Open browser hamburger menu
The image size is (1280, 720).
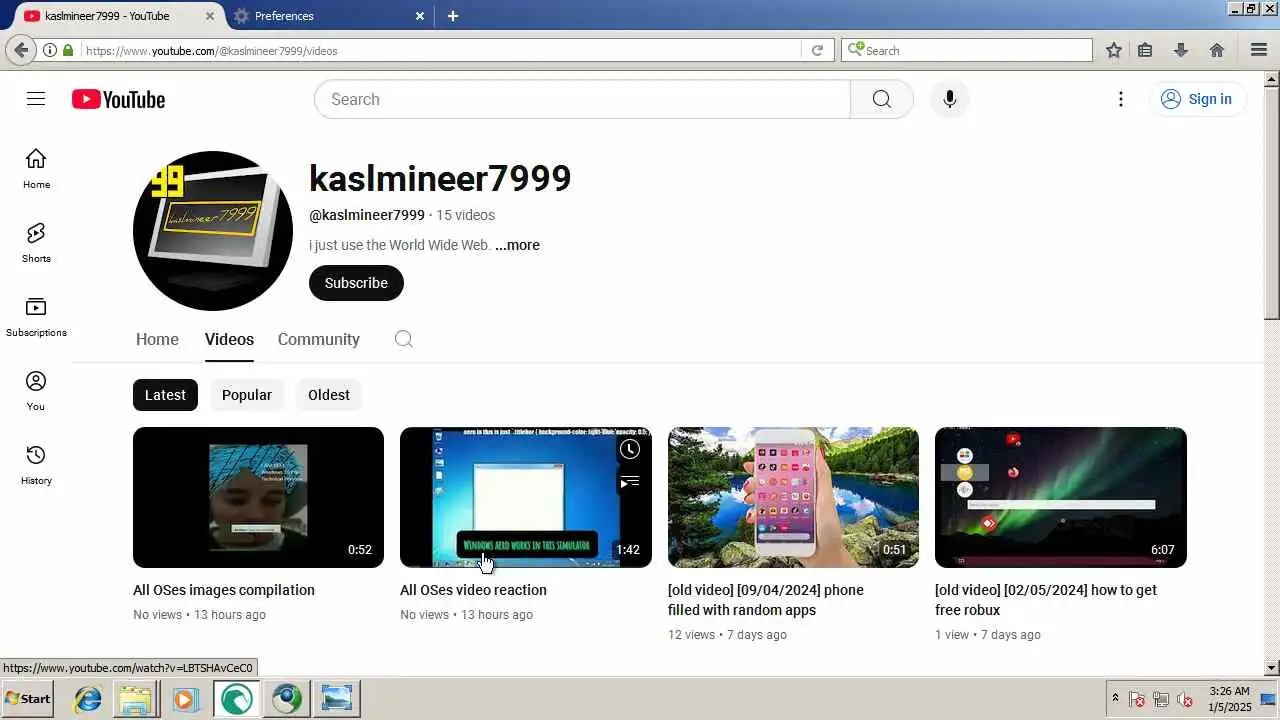tap(1259, 50)
